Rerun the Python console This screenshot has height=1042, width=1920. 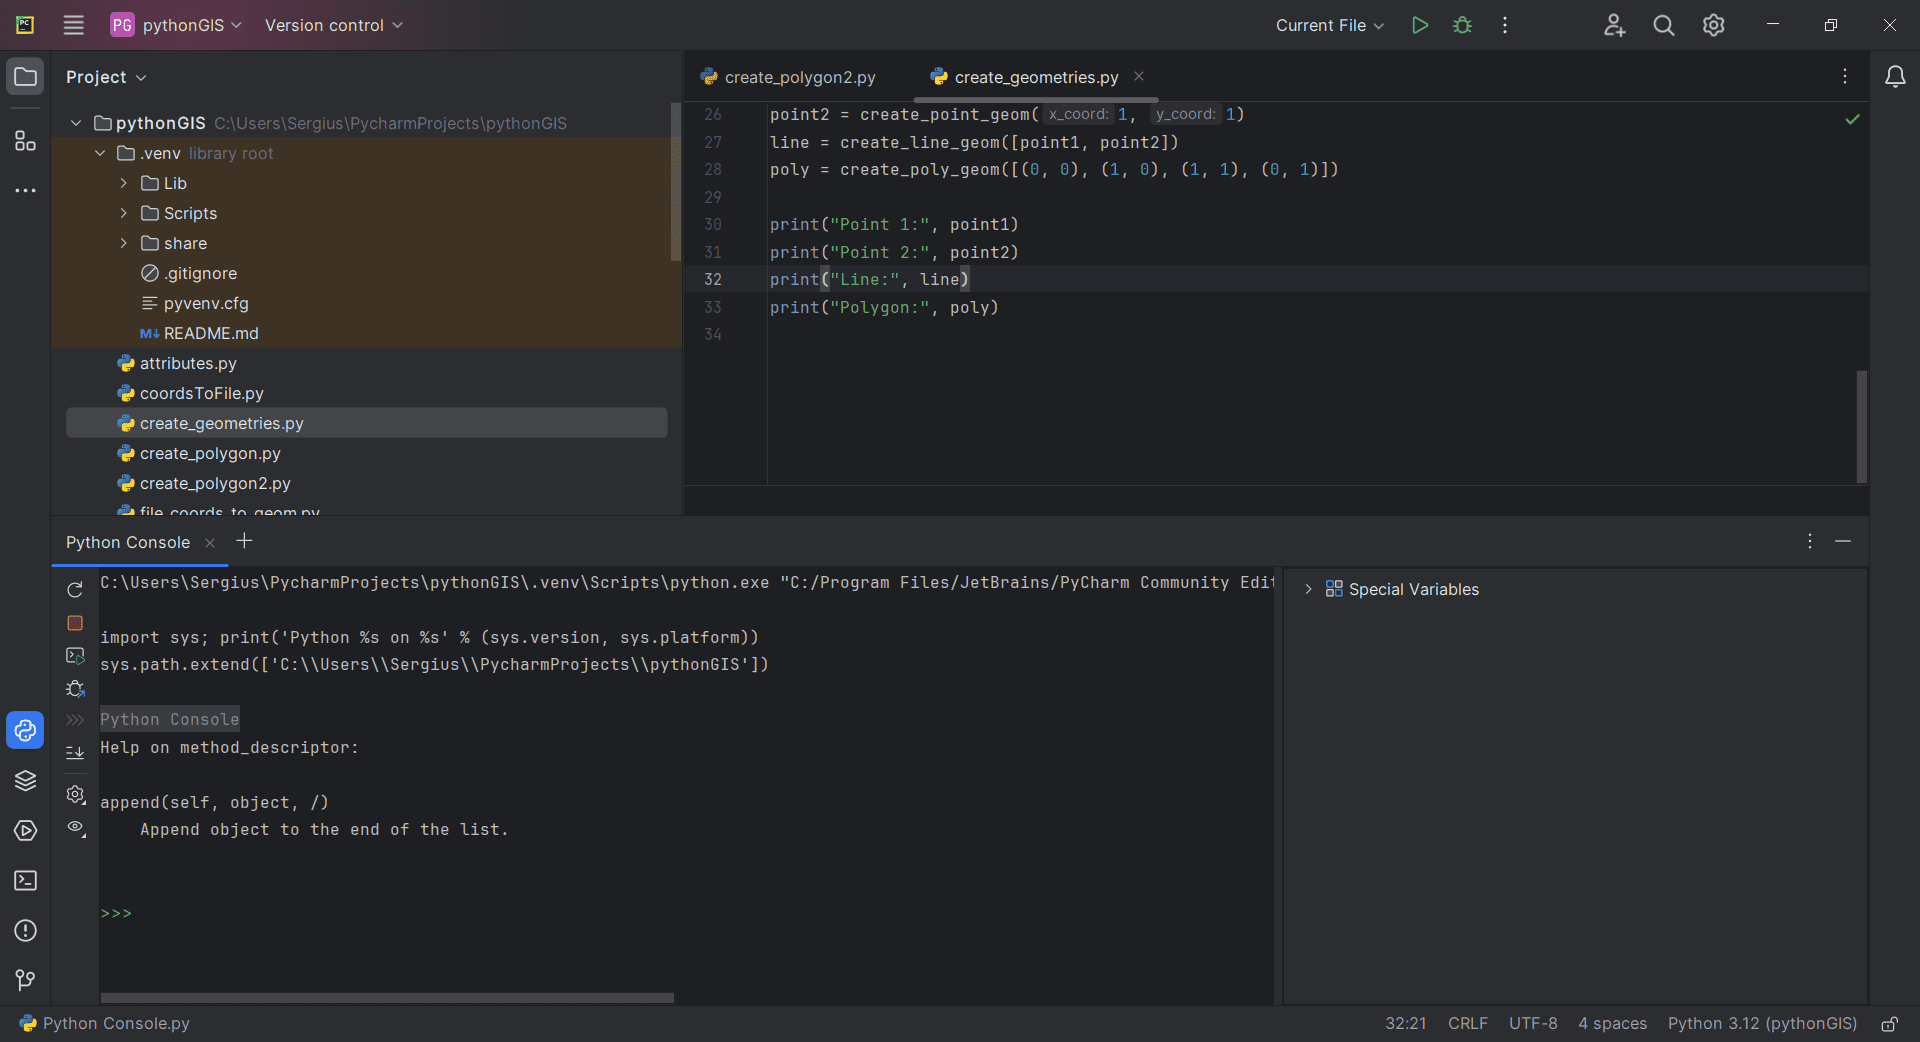coord(75,590)
